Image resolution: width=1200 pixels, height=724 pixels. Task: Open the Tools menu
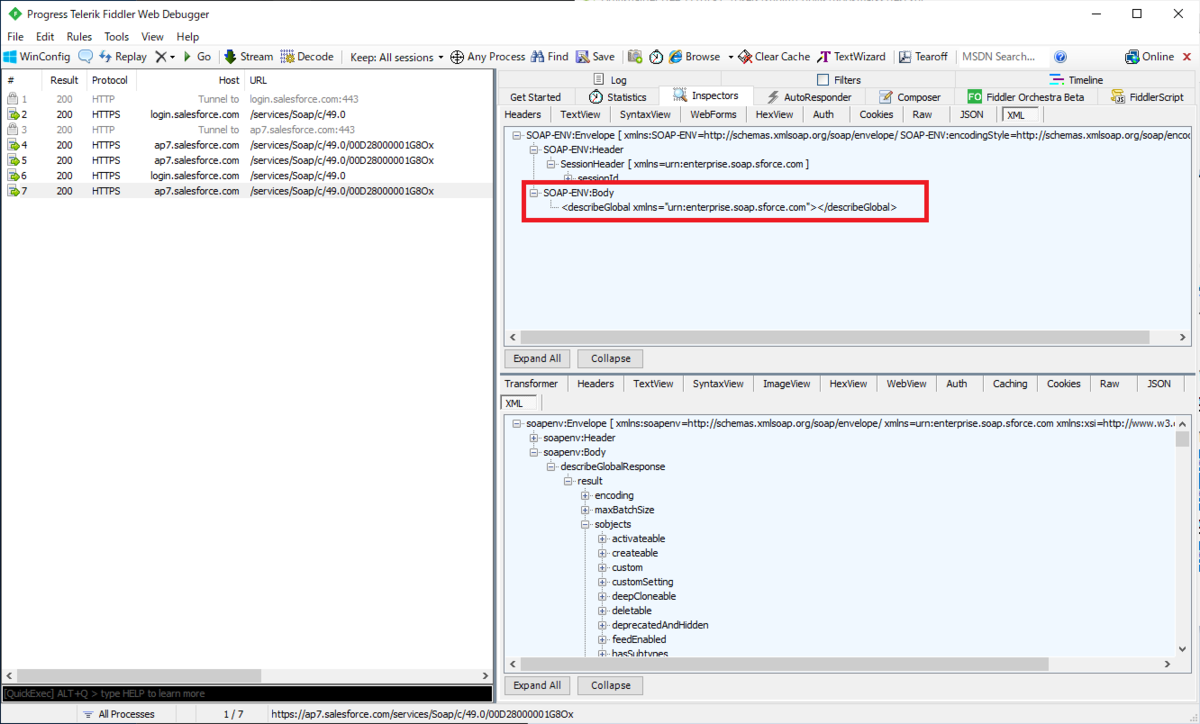(x=117, y=37)
